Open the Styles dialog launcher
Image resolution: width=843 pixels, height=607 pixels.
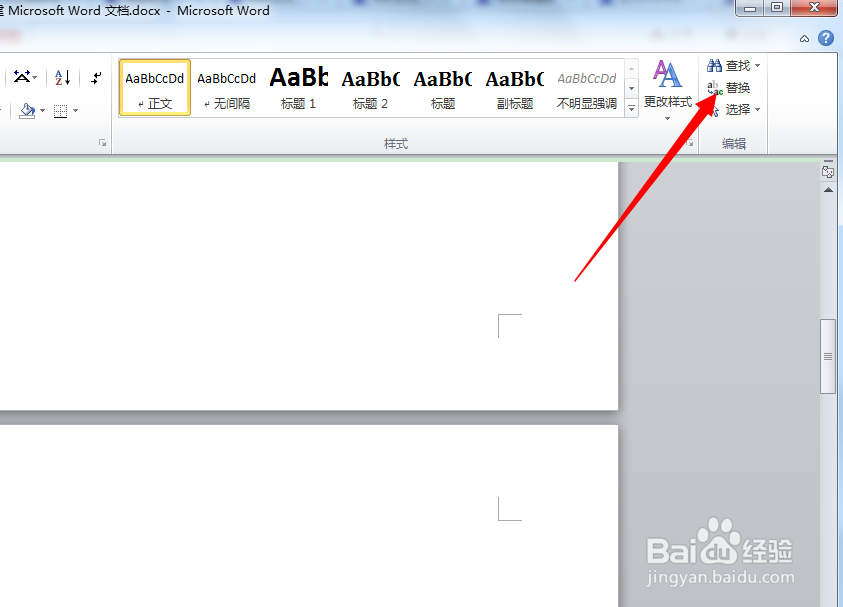690,143
